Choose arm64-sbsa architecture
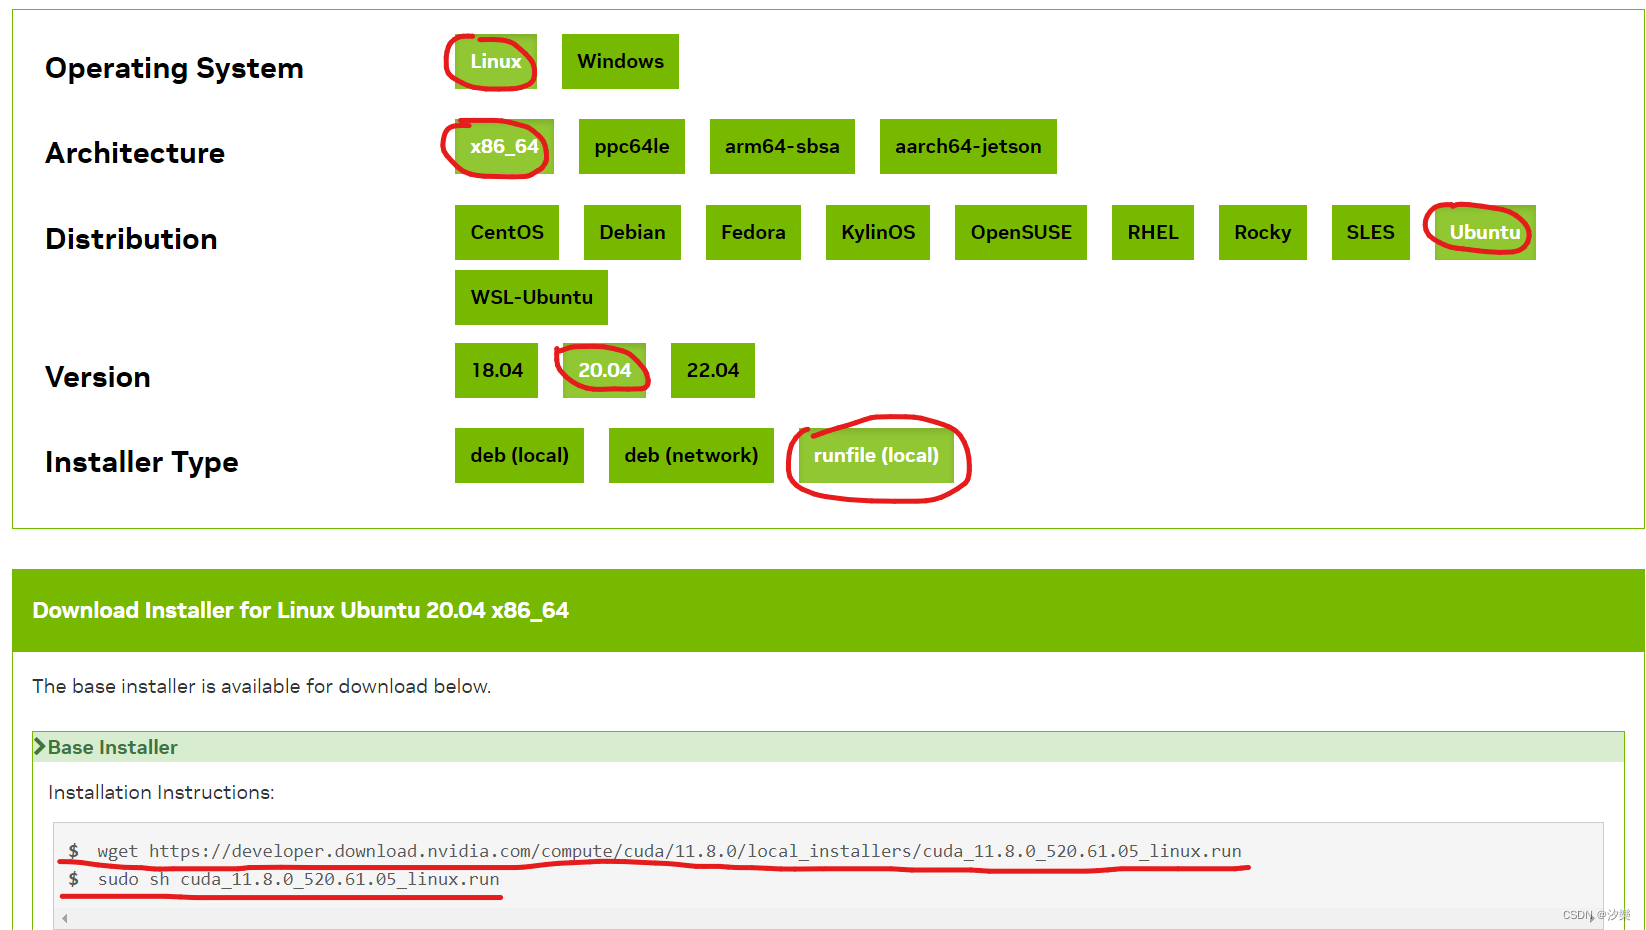The height and width of the screenshot is (930, 1646). point(782,146)
